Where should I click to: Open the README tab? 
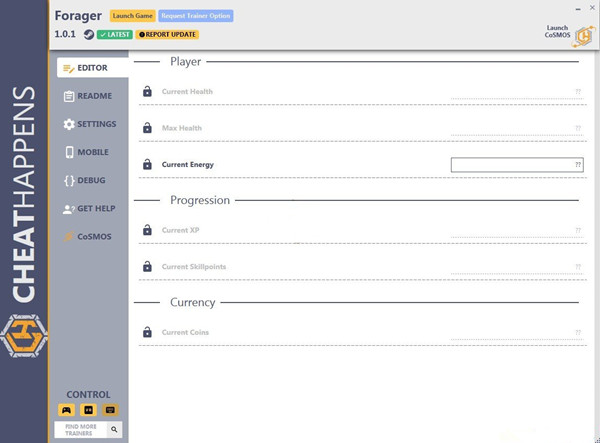tap(88, 96)
